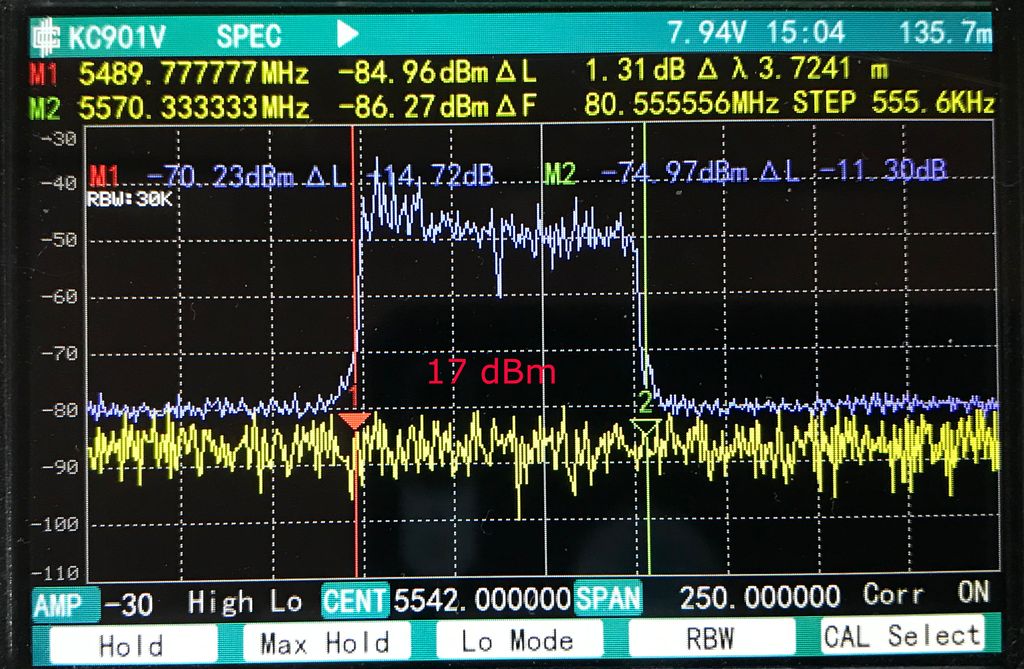Select the AMP field label
Image resolution: width=1024 pixels, height=669 pixels.
[58, 603]
